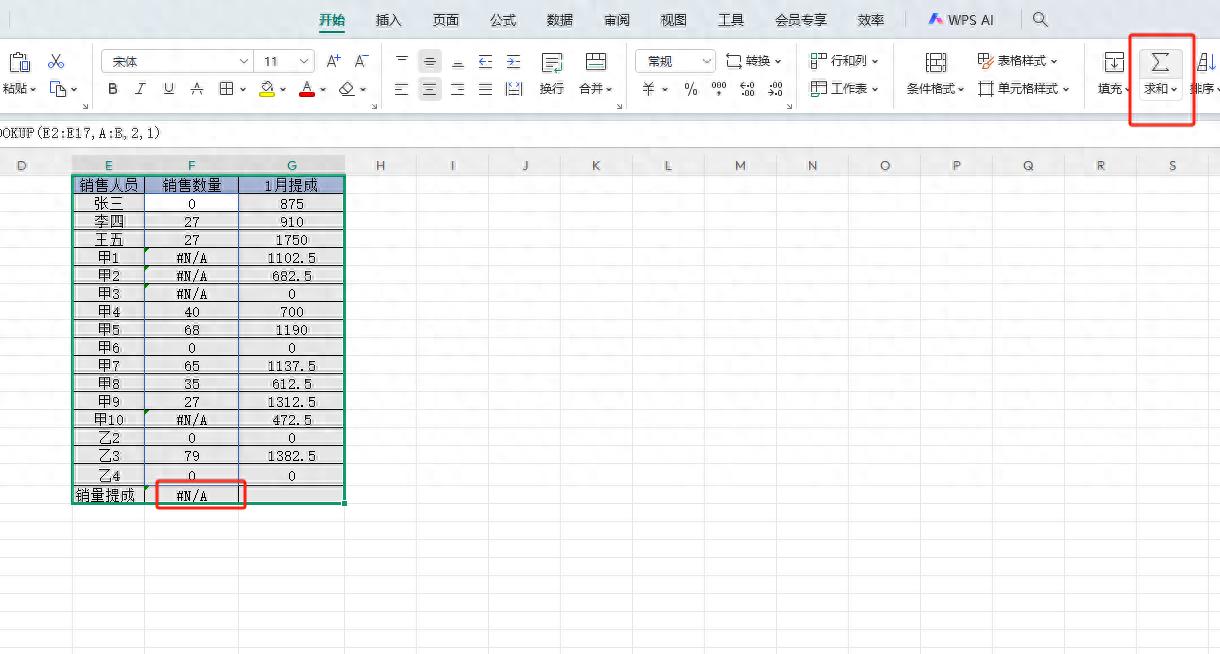Select the 销售数量 header cell
Screen dimensions: 1220x654
(x=192, y=185)
